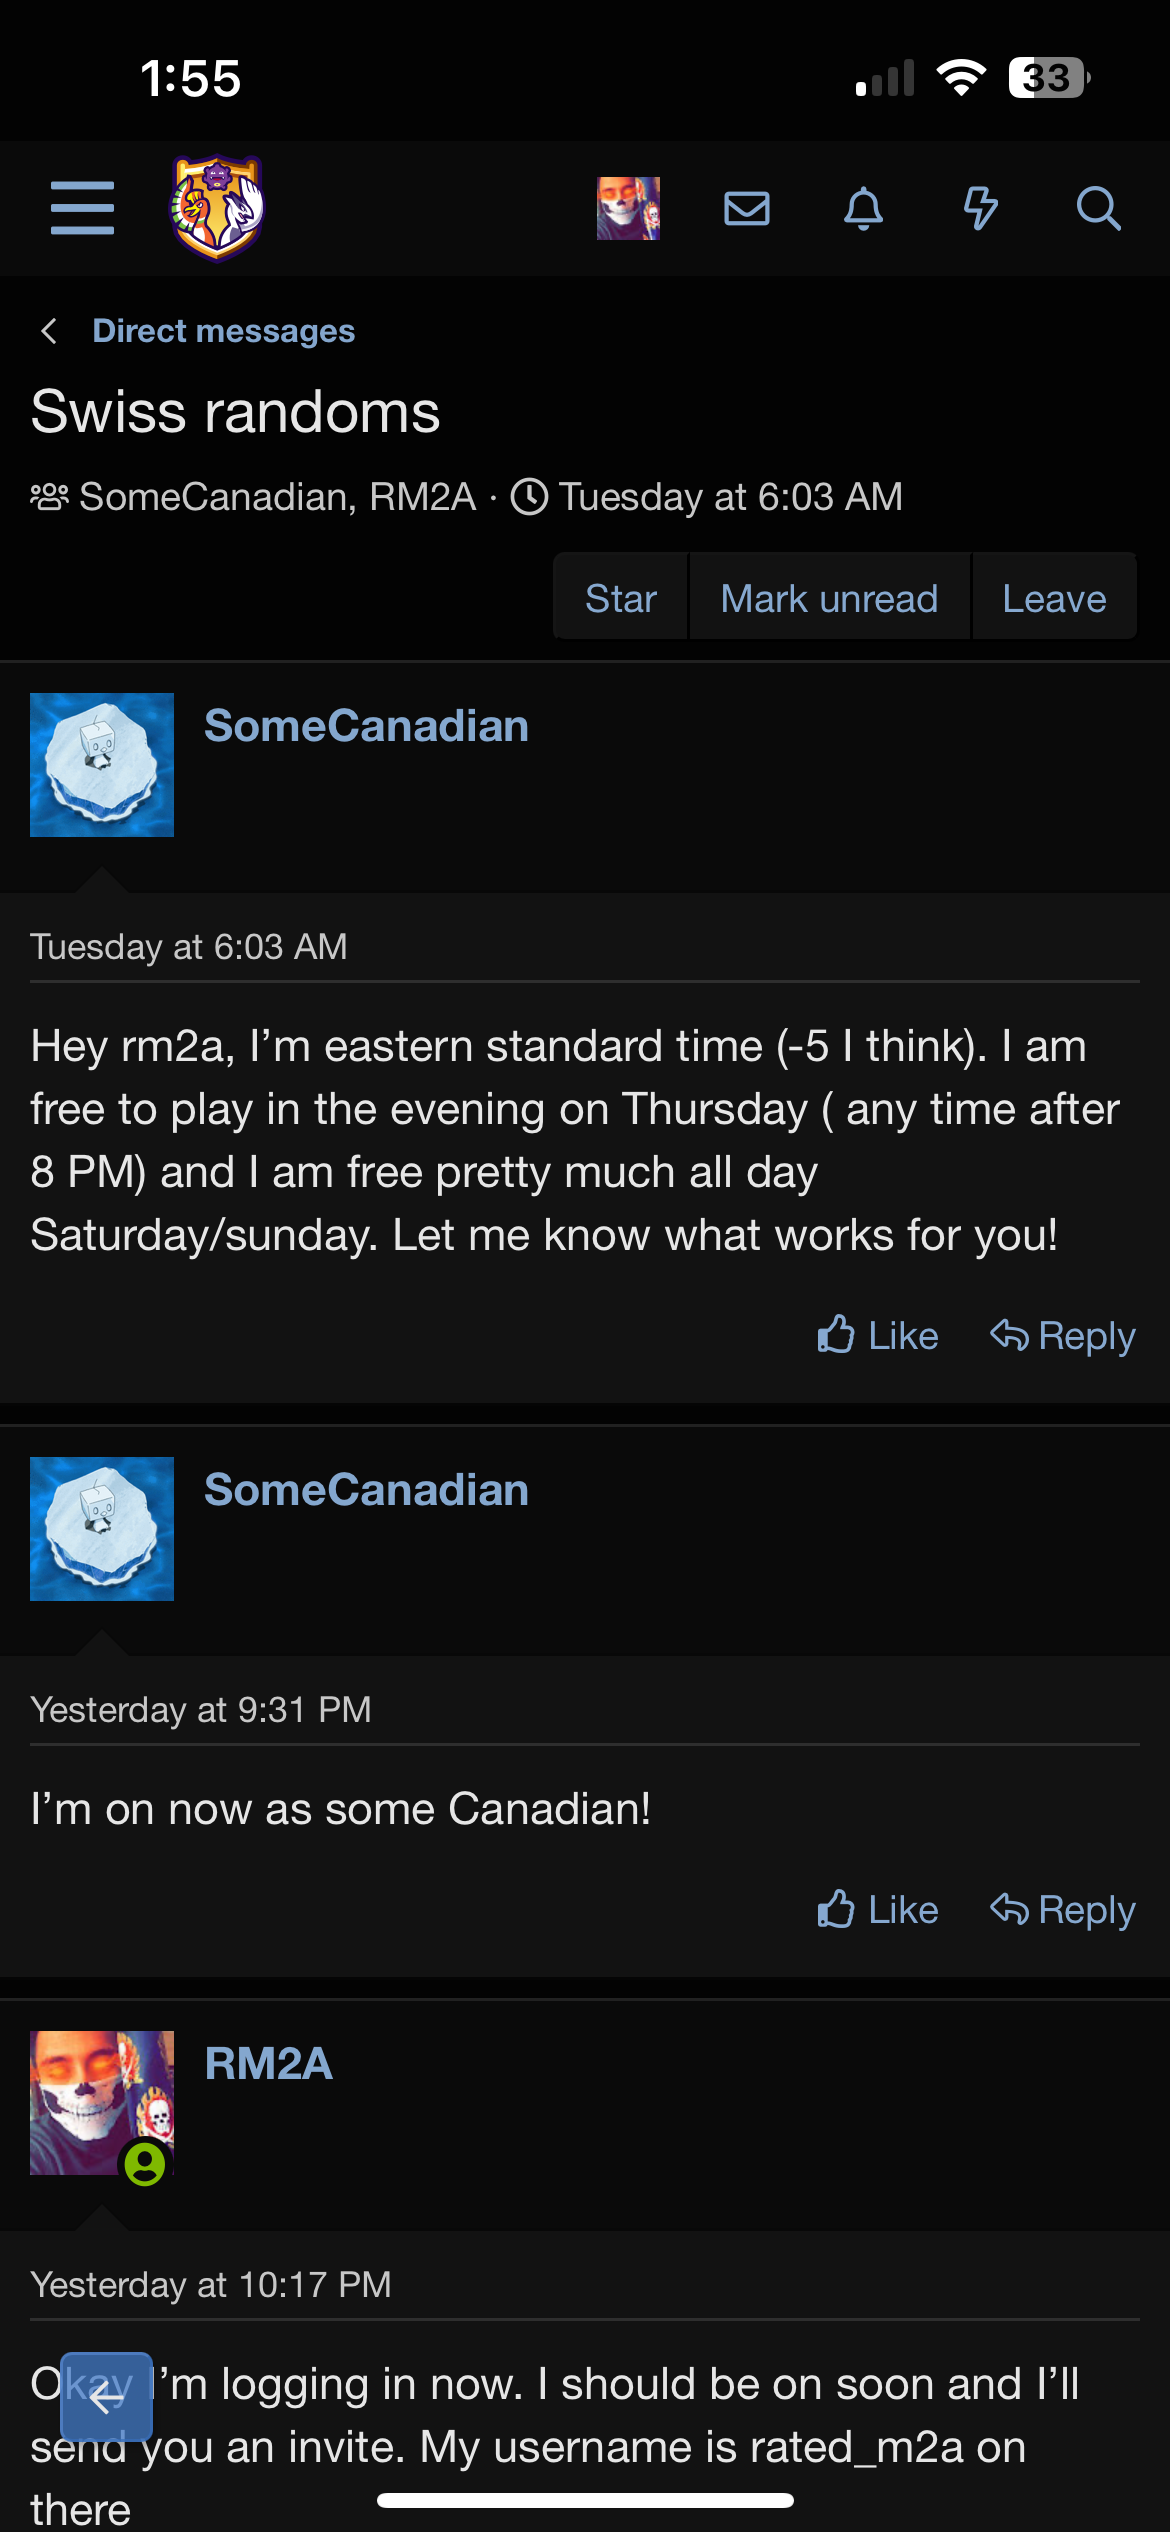
Task: Open the hamburger navigation menu
Action: tap(82, 208)
